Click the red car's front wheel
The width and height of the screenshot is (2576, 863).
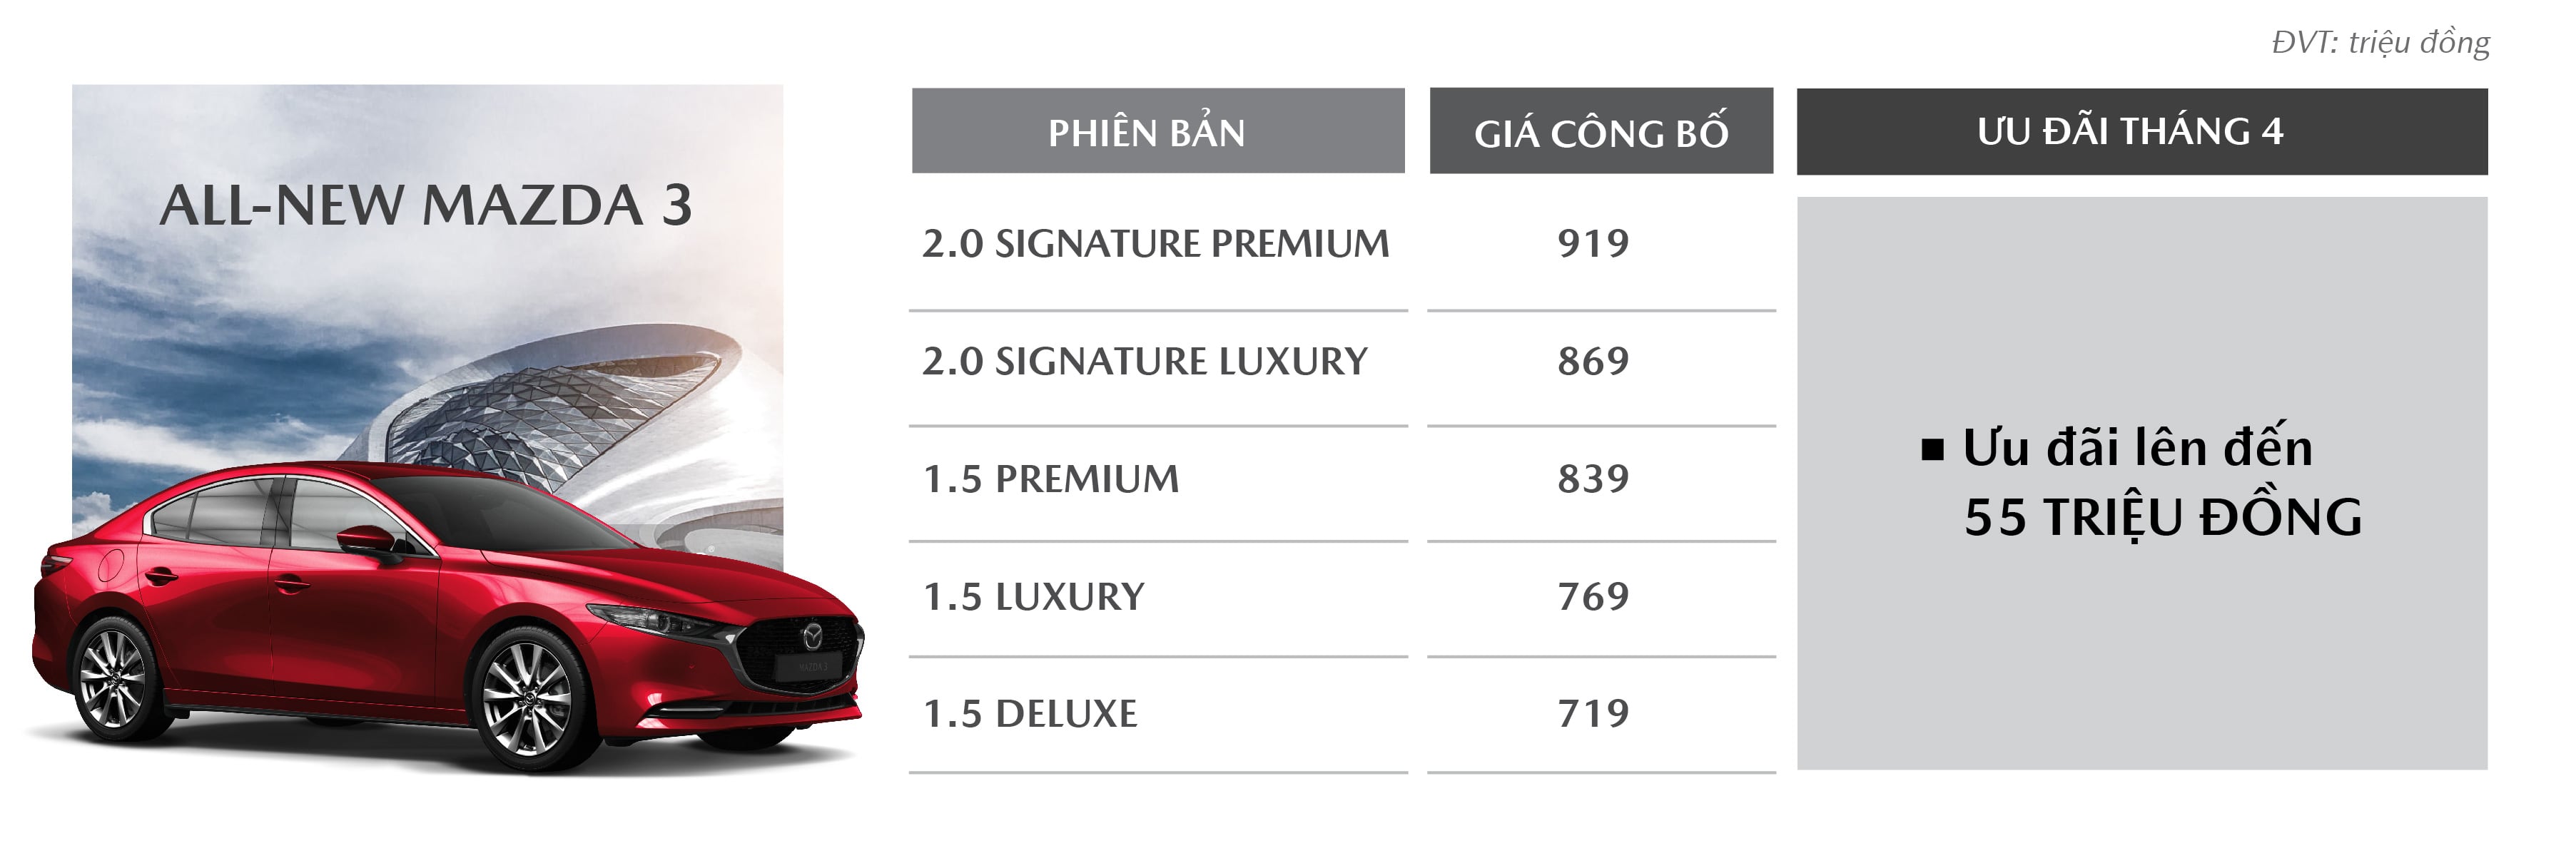[527, 697]
